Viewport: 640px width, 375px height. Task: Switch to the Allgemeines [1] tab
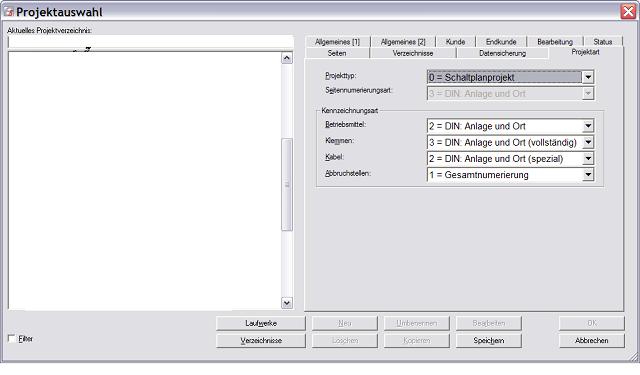[338, 42]
